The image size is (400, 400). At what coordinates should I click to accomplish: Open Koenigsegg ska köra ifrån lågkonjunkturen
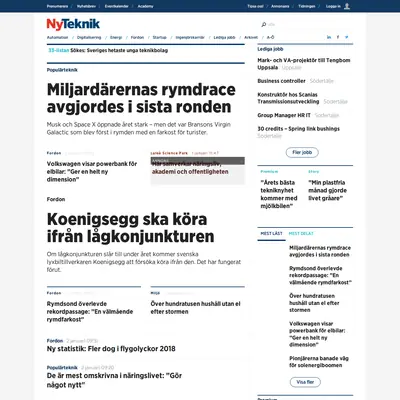point(130,228)
